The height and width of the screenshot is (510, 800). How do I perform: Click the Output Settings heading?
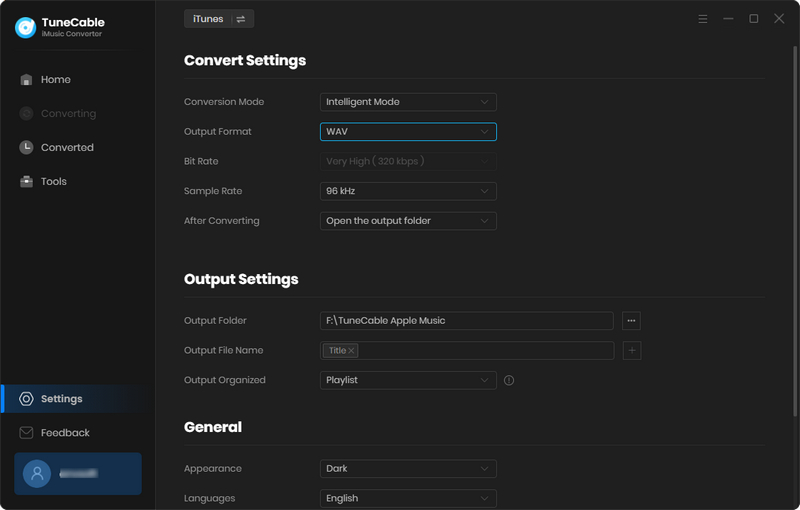[x=241, y=279]
